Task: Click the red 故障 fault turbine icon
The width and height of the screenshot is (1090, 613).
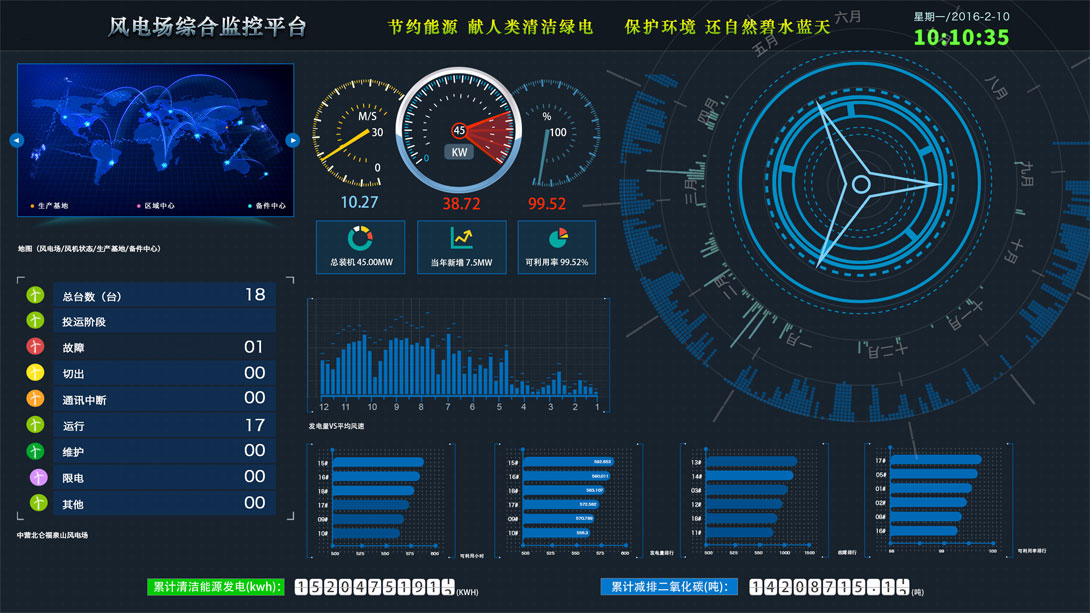Action: (x=36, y=347)
